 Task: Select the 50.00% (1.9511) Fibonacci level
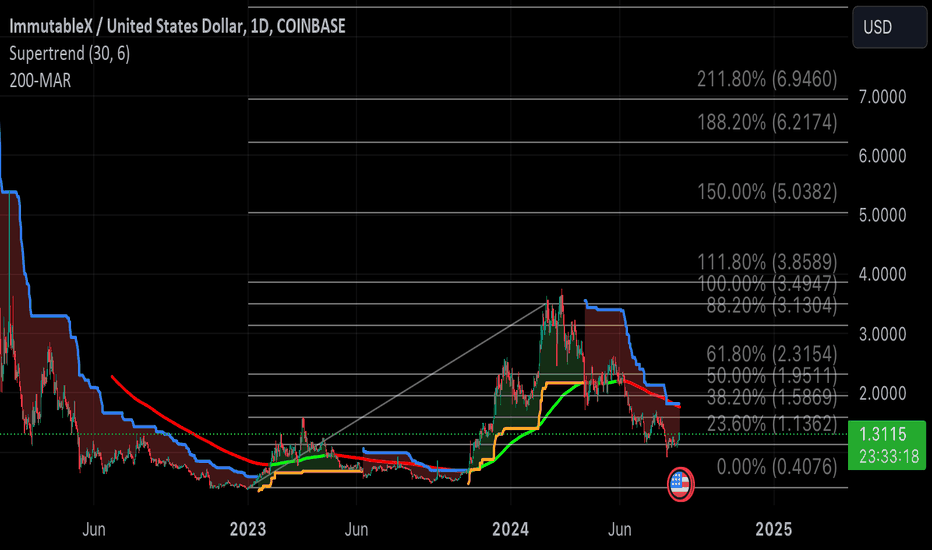click(767, 374)
